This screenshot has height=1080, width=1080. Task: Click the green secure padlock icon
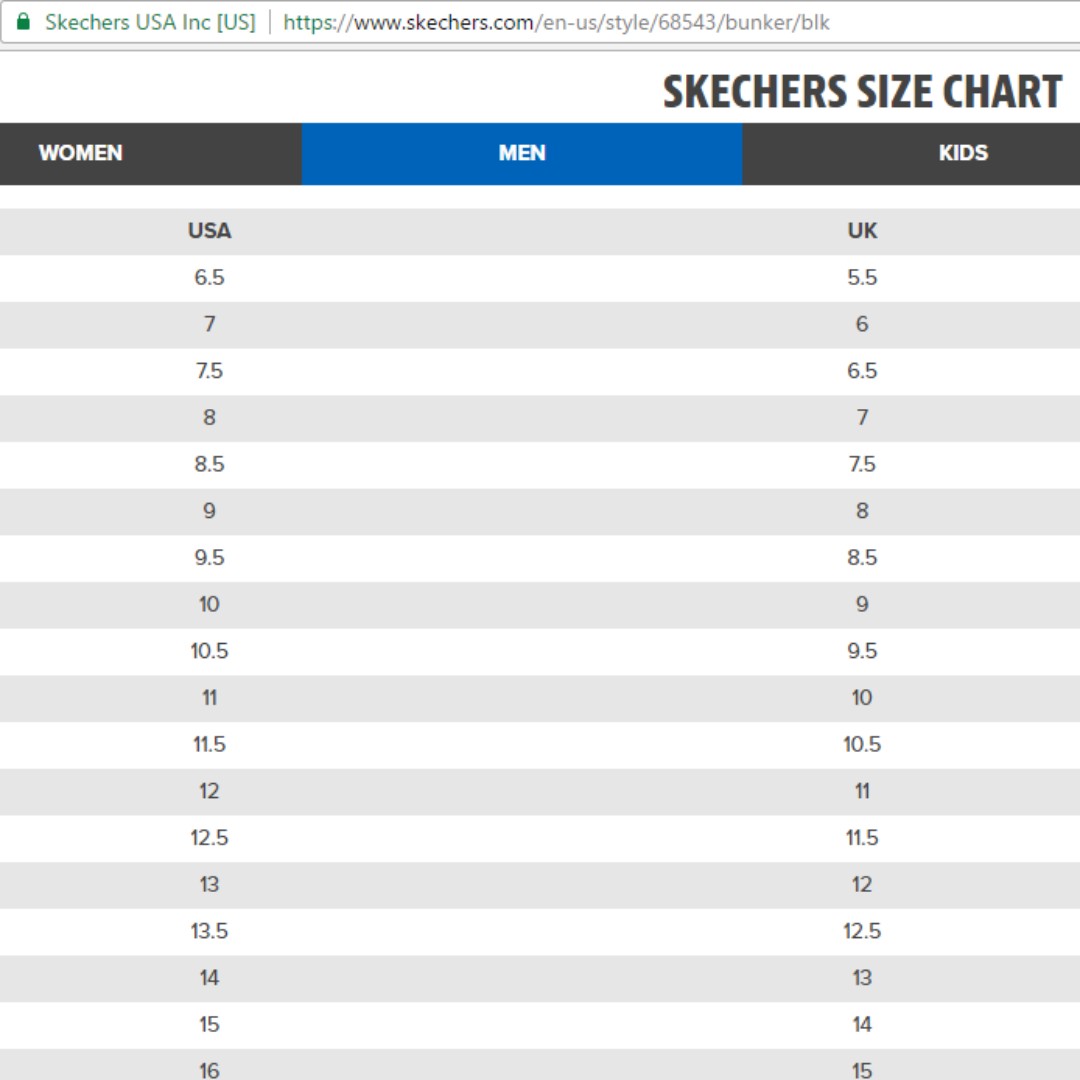point(24,21)
